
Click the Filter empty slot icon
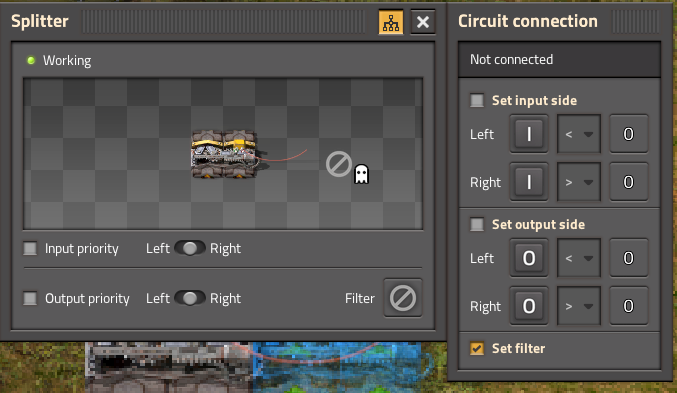tap(403, 298)
